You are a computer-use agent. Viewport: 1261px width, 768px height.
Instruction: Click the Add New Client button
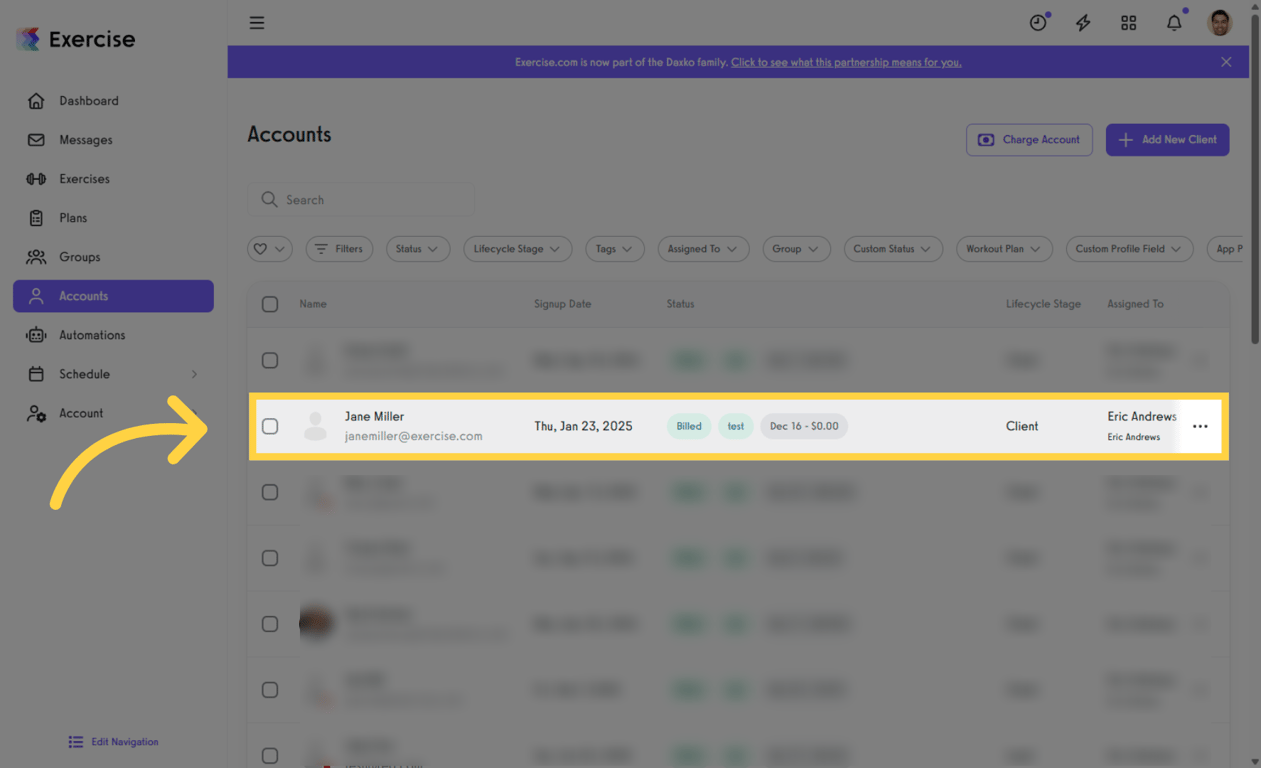coord(1167,139)
